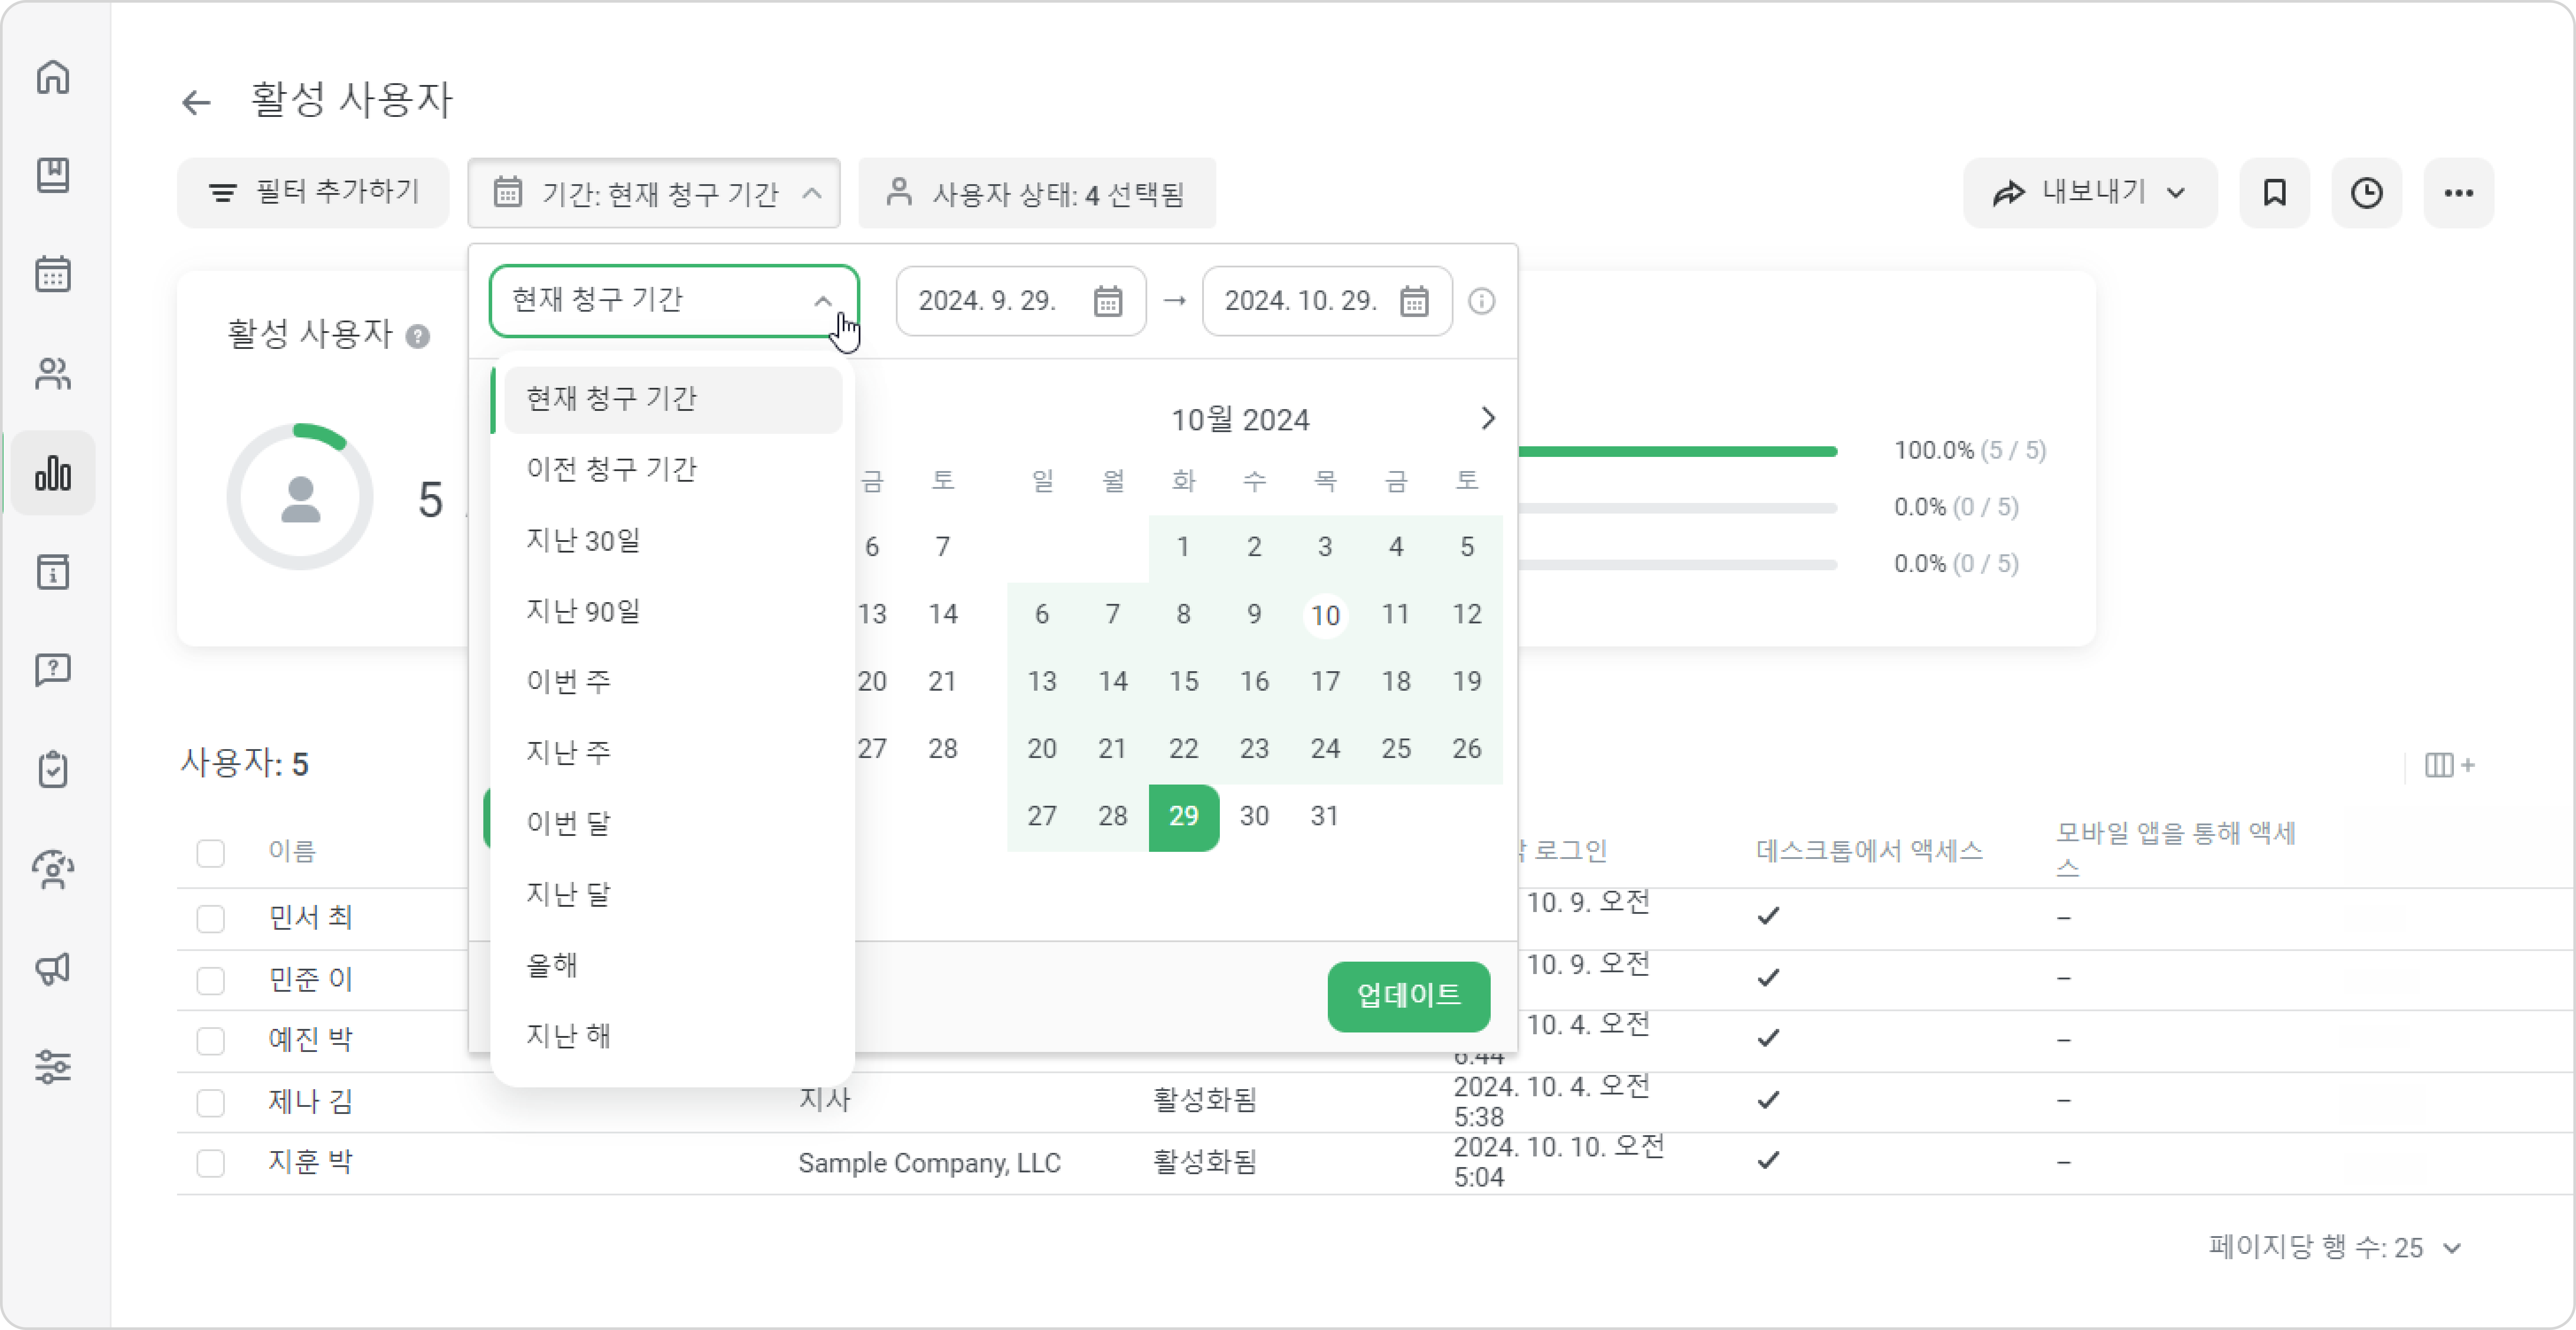Select 올해 option
The image size is (2576, 1330).
point(673,965)
